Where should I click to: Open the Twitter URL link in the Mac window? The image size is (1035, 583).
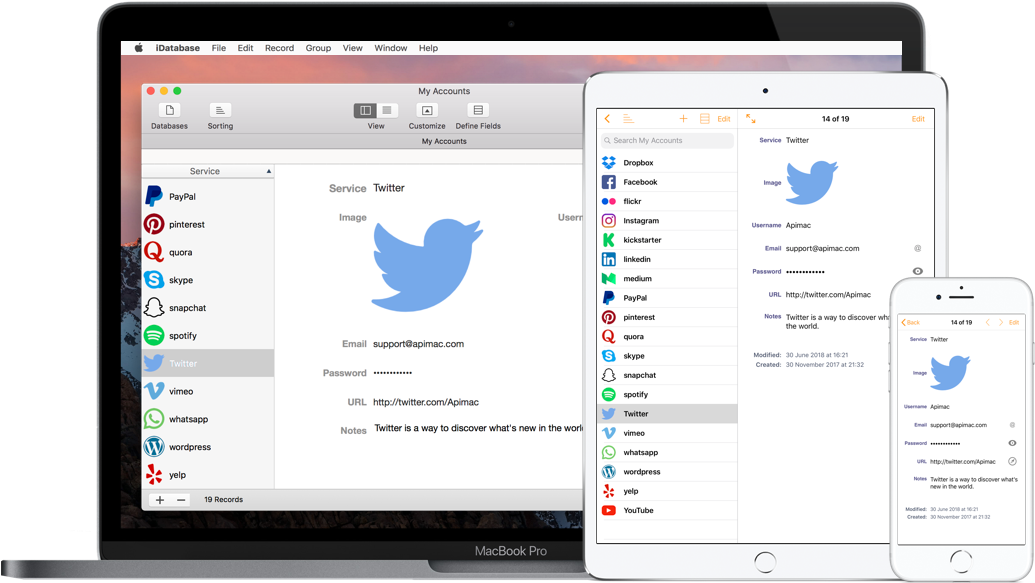[x=426, y=402]
